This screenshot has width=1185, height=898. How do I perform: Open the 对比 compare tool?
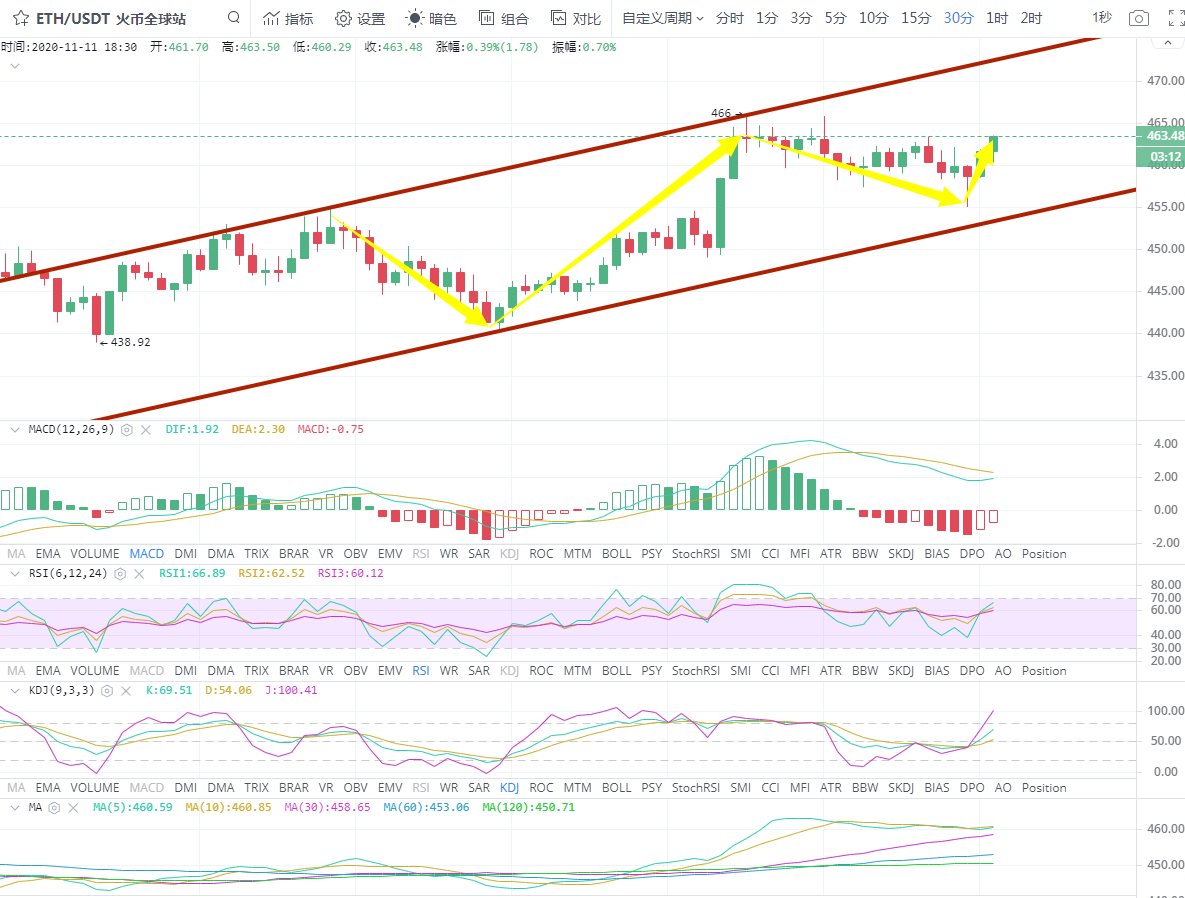point(576,18)
